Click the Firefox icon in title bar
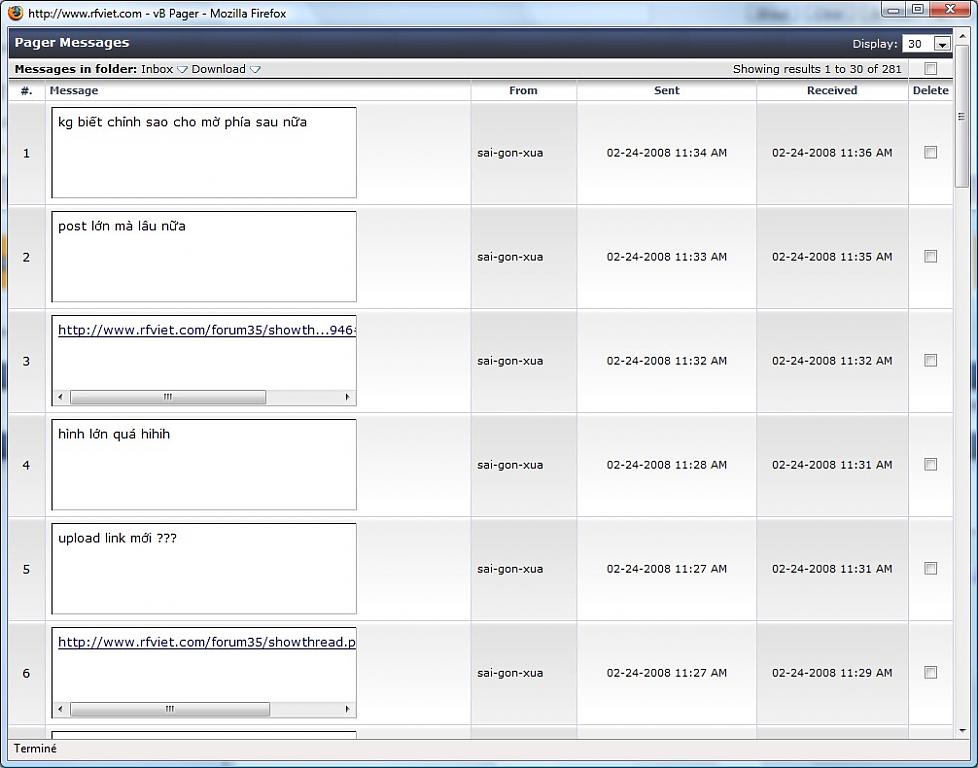The height and width of the screenshot is (768, 978). 15,13
